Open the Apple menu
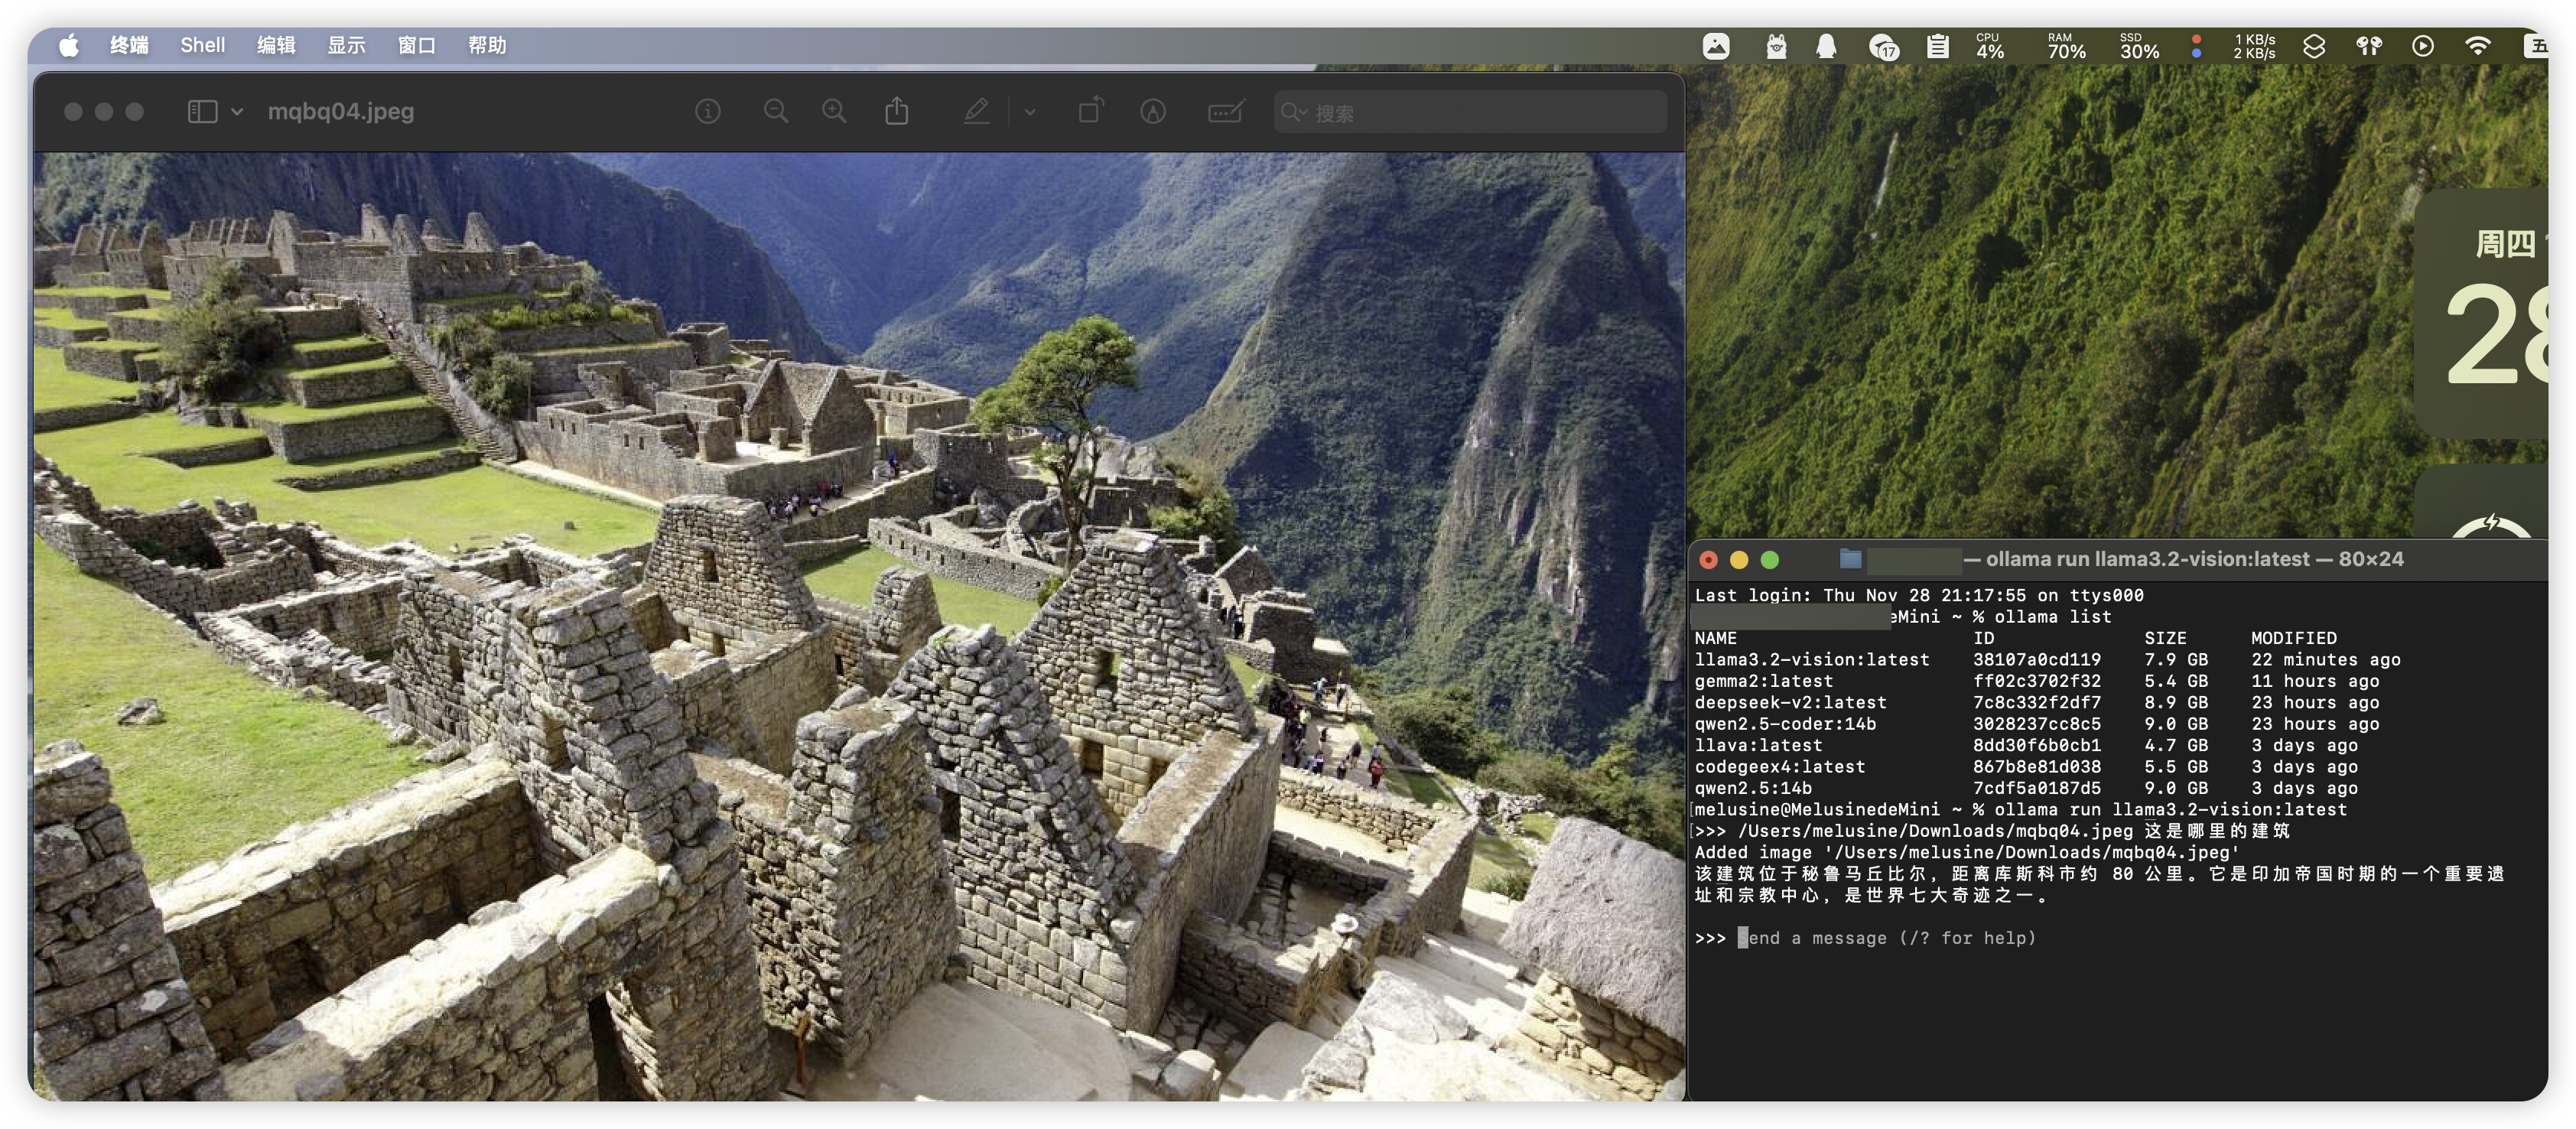 [69, 45]
